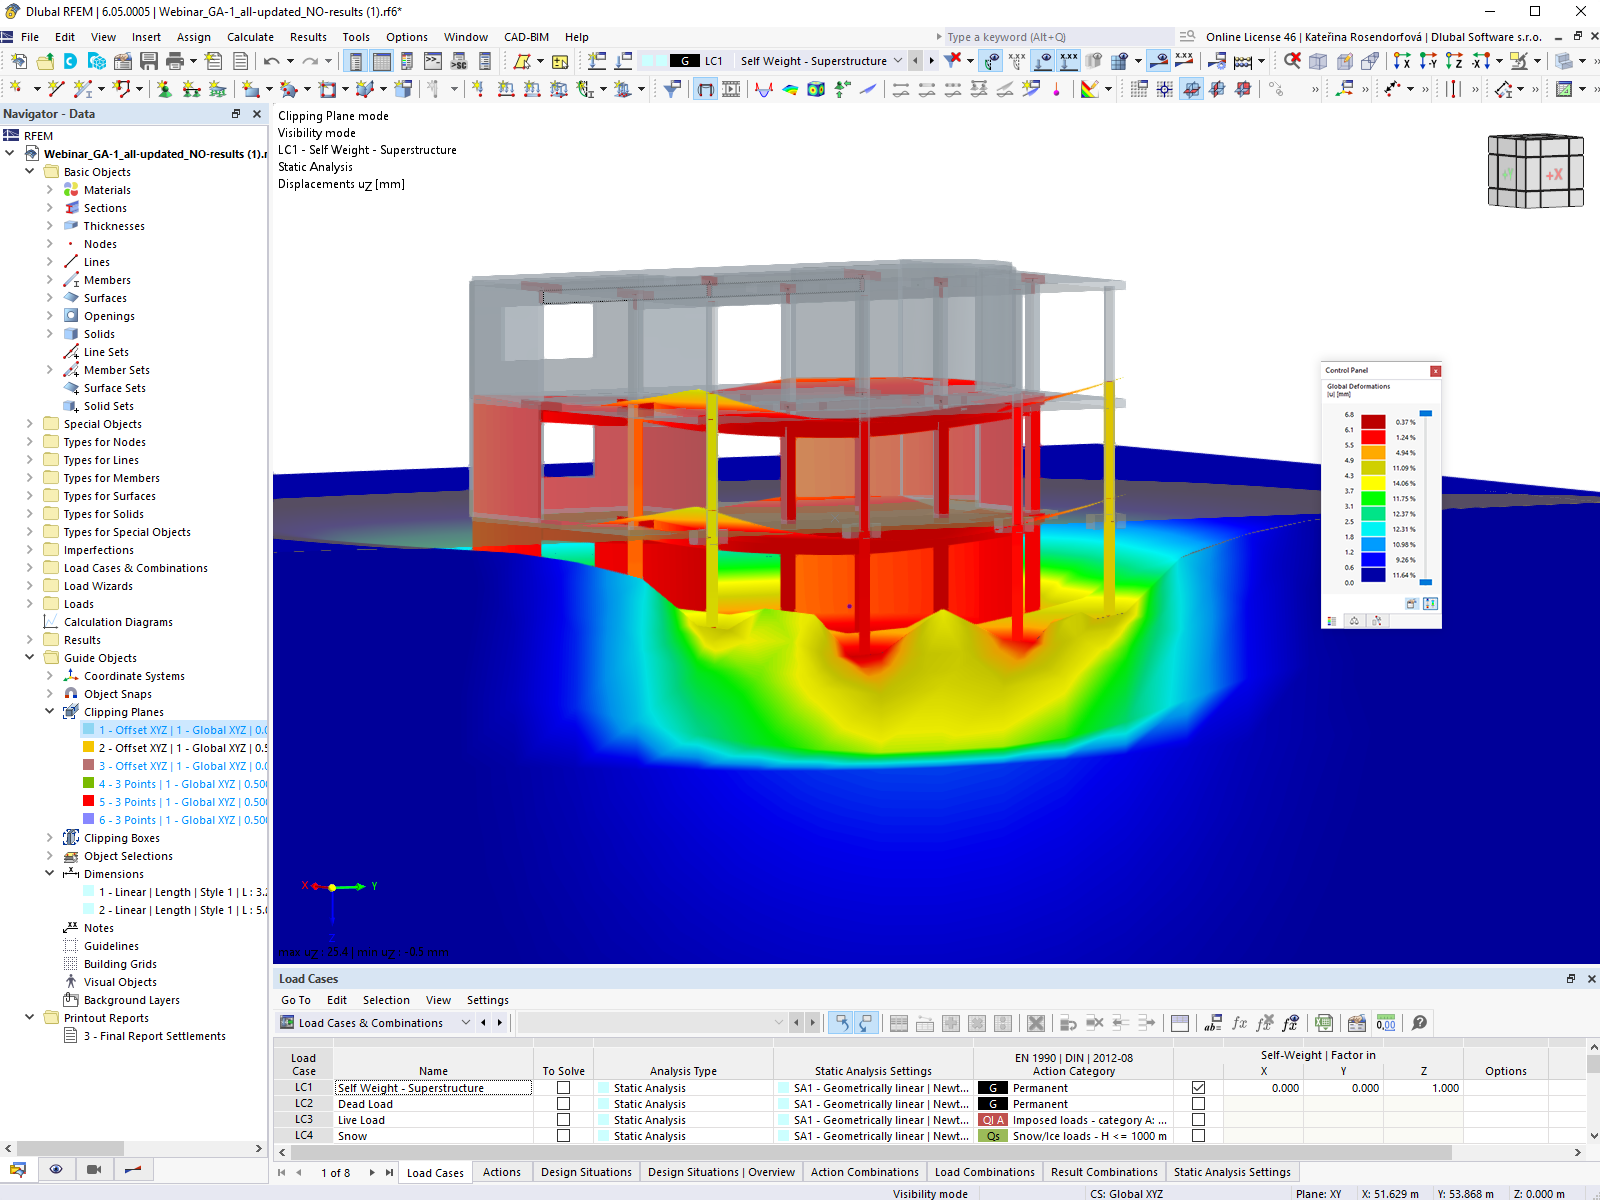Open the Save icon in toolbar

148,61
